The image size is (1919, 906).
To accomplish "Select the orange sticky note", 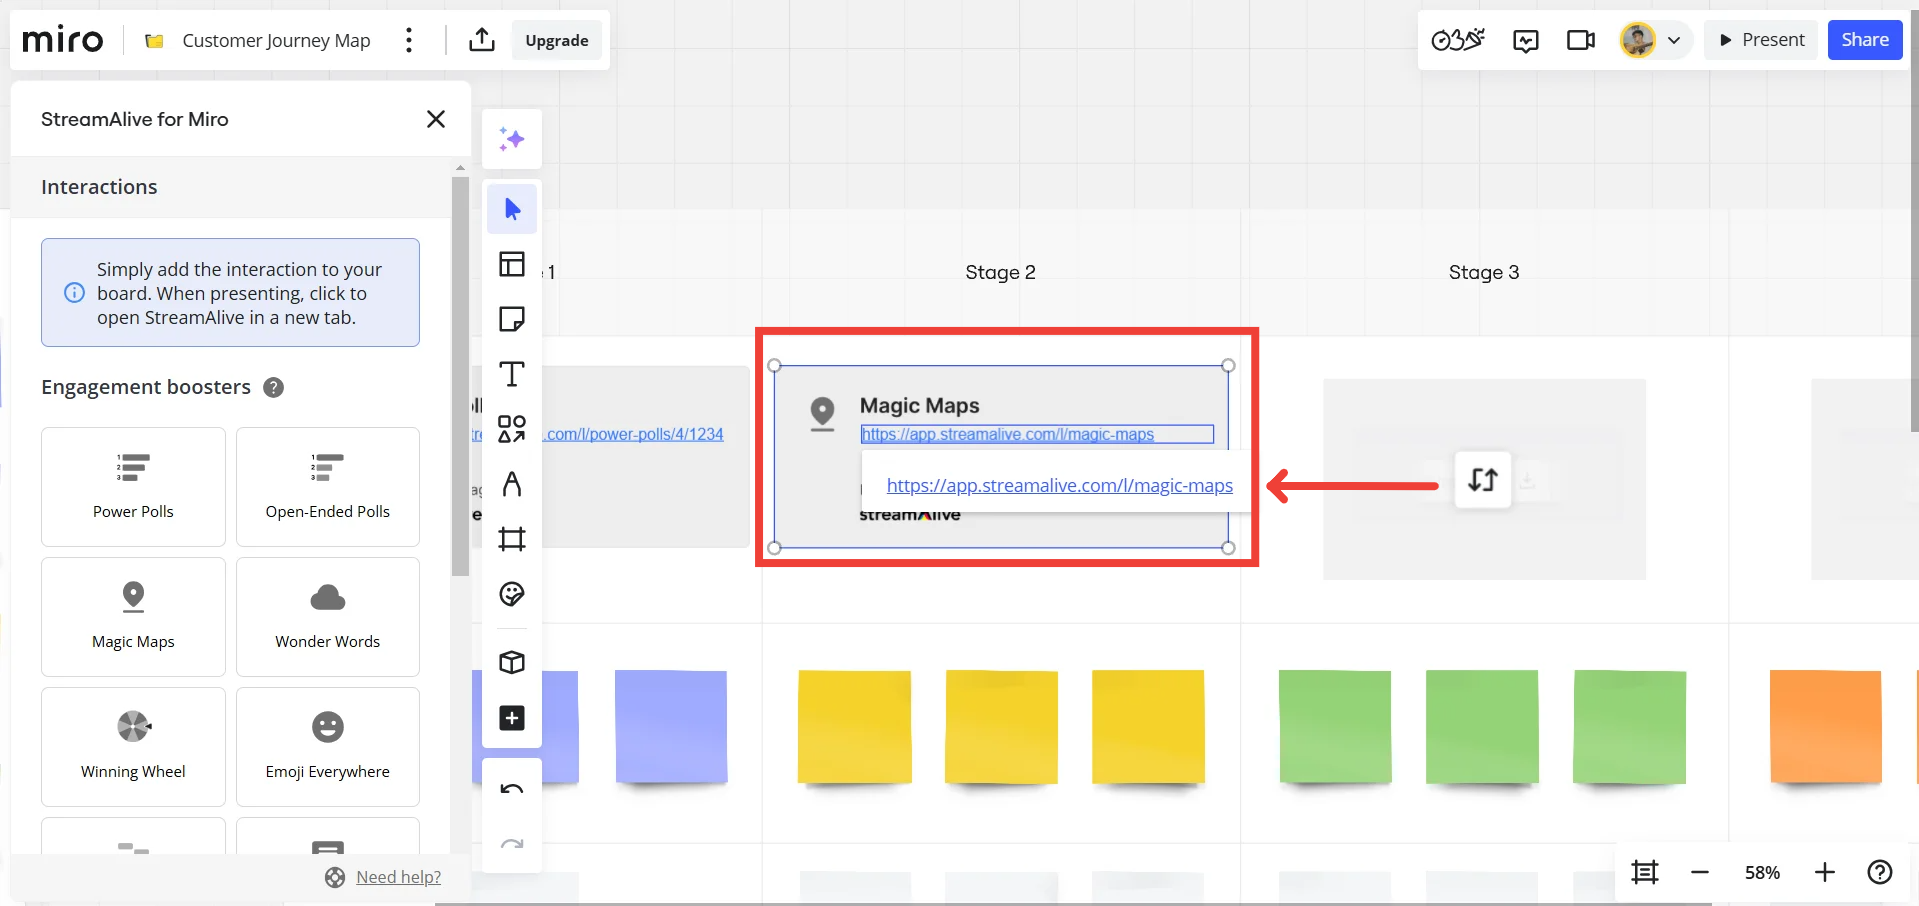I will pyautogui.click(x=1826, y=727).
